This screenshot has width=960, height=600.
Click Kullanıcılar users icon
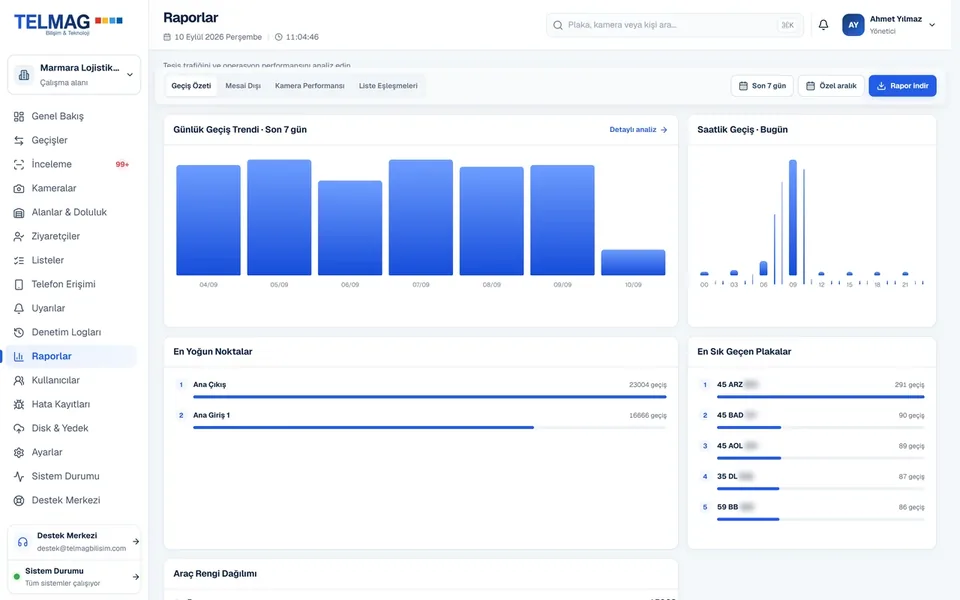click(19, 380)
